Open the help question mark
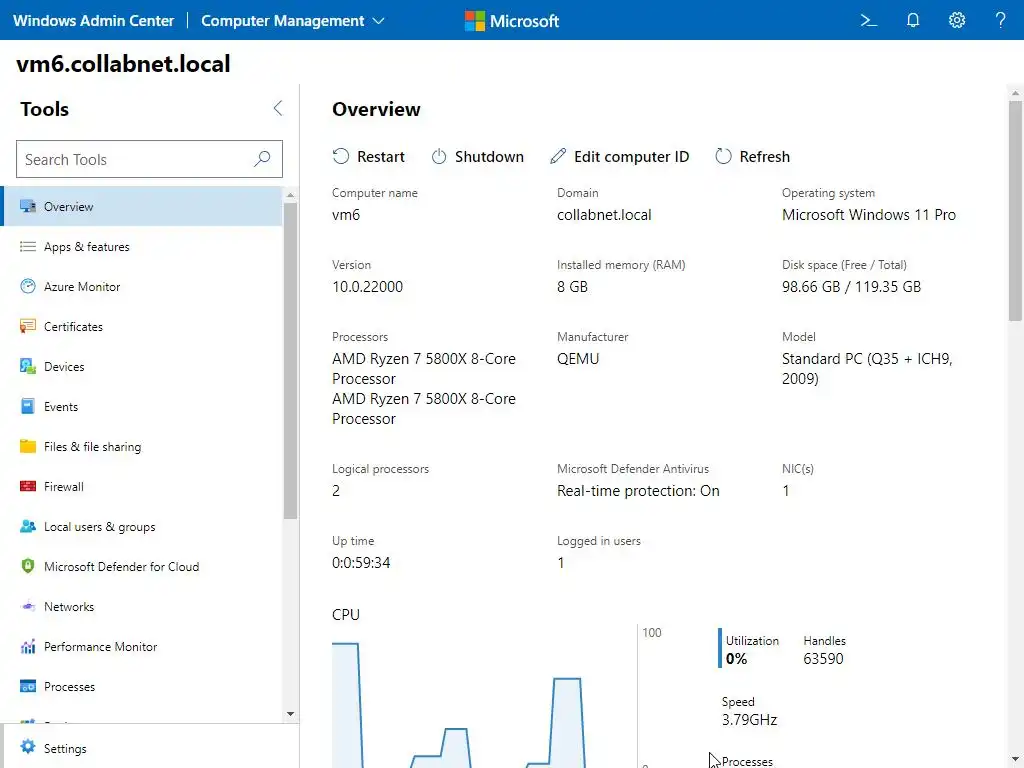The height and width of the screenshot is (768, 1024). [x=1000, y=20]
